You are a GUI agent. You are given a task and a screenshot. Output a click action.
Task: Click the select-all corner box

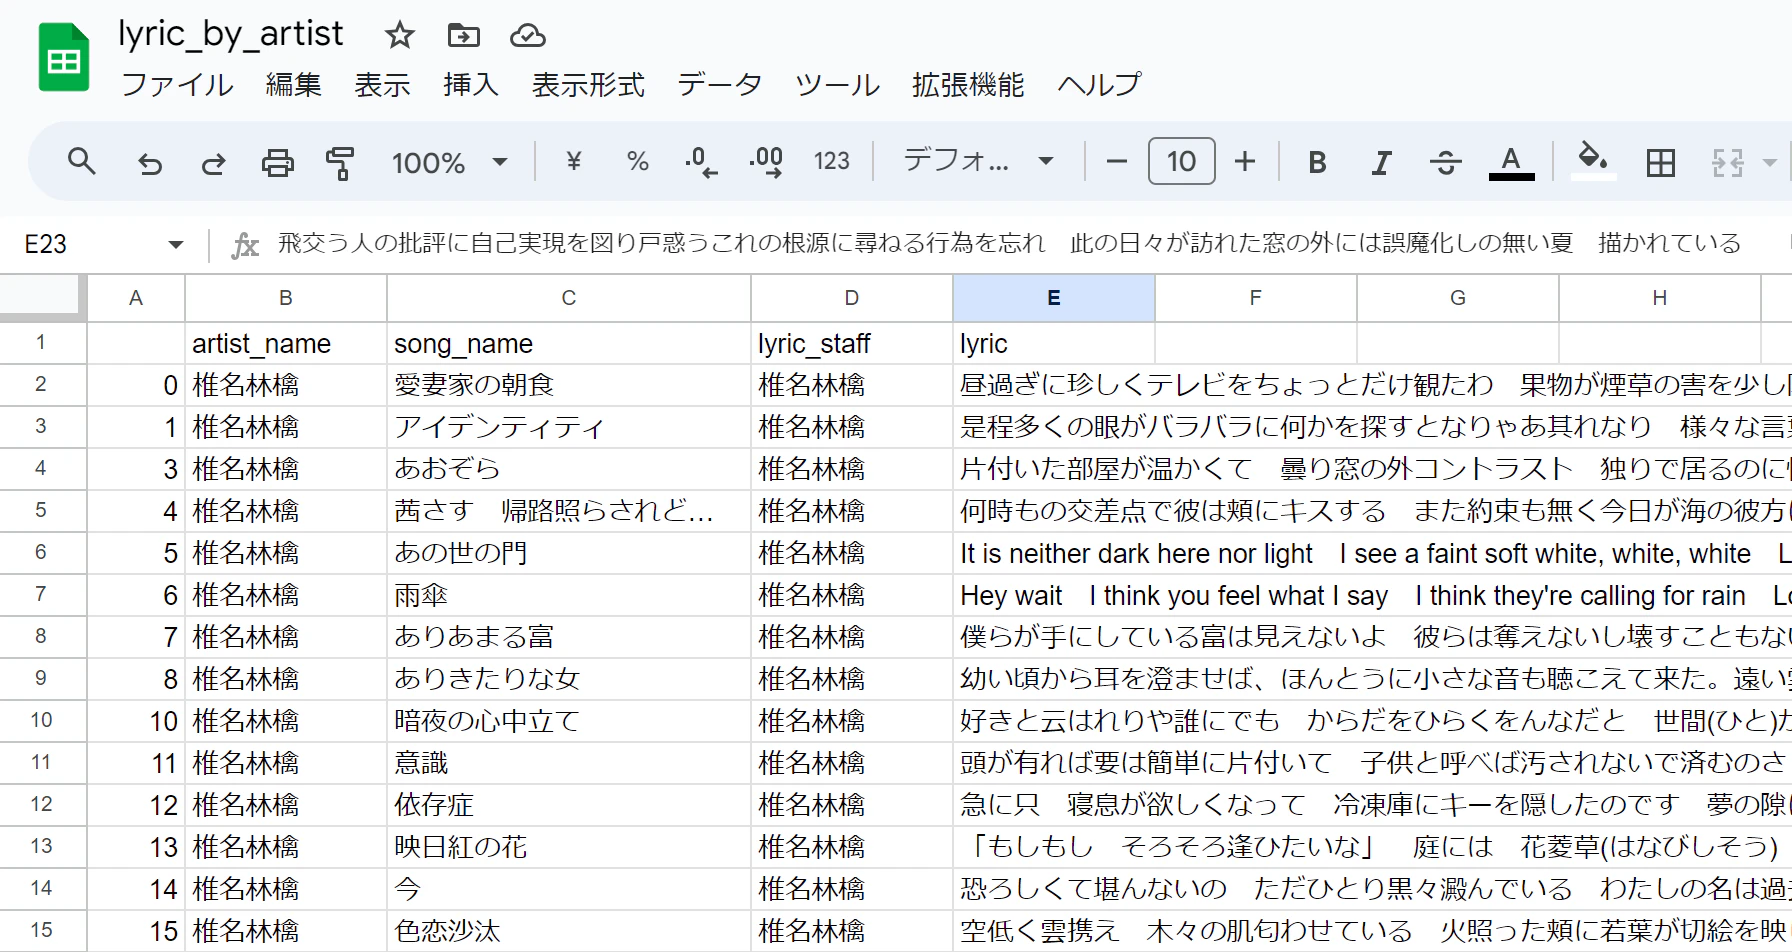click(42, 298)
